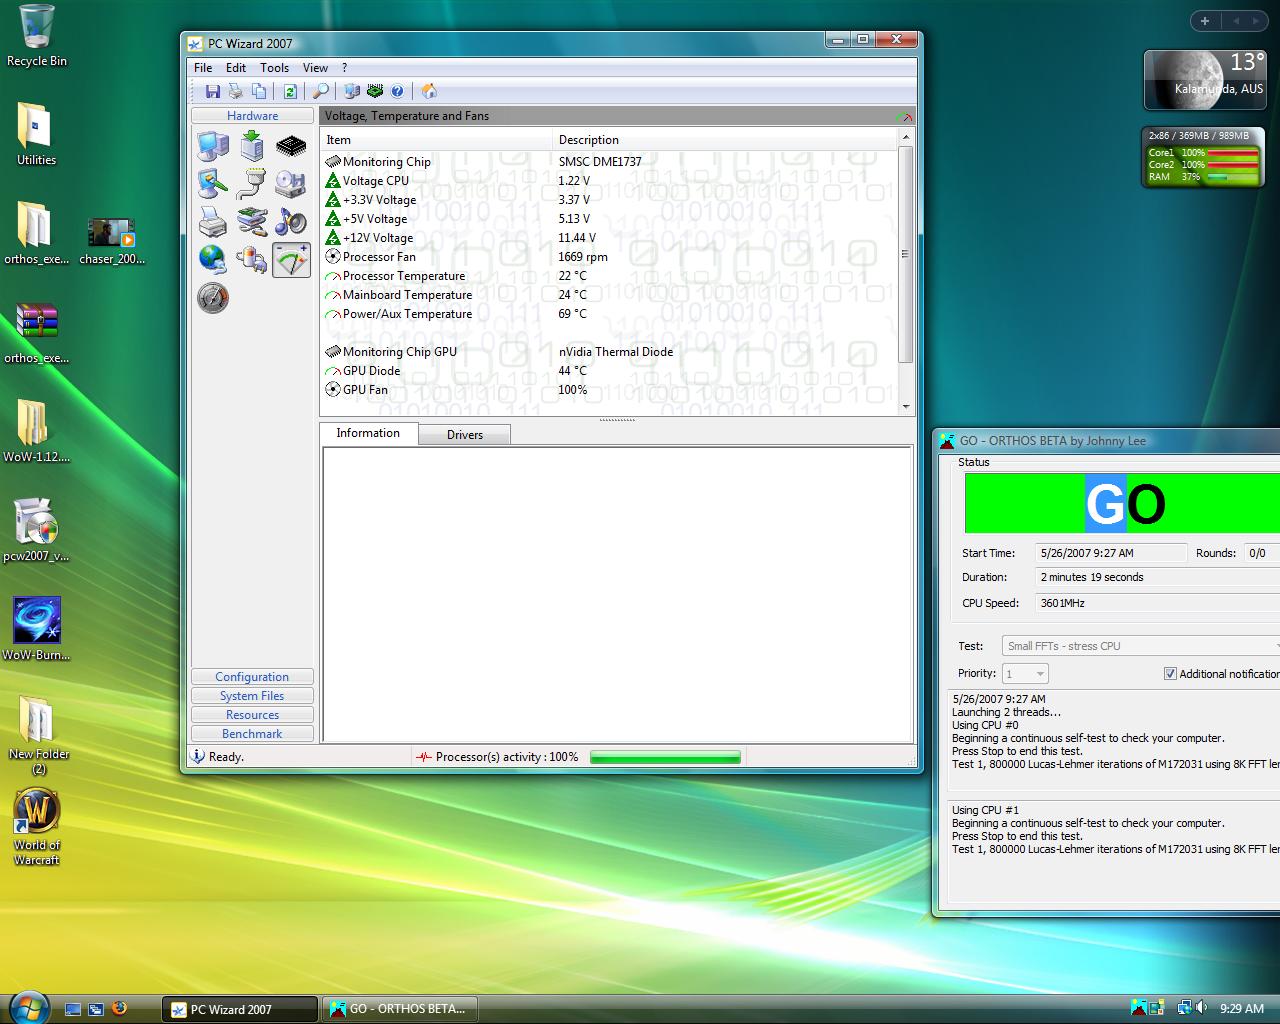The width and height of the screenshot is (1280, 1024).
Task: Click the computer toolbar icon beside the green chip
Action: pos(352,91)
